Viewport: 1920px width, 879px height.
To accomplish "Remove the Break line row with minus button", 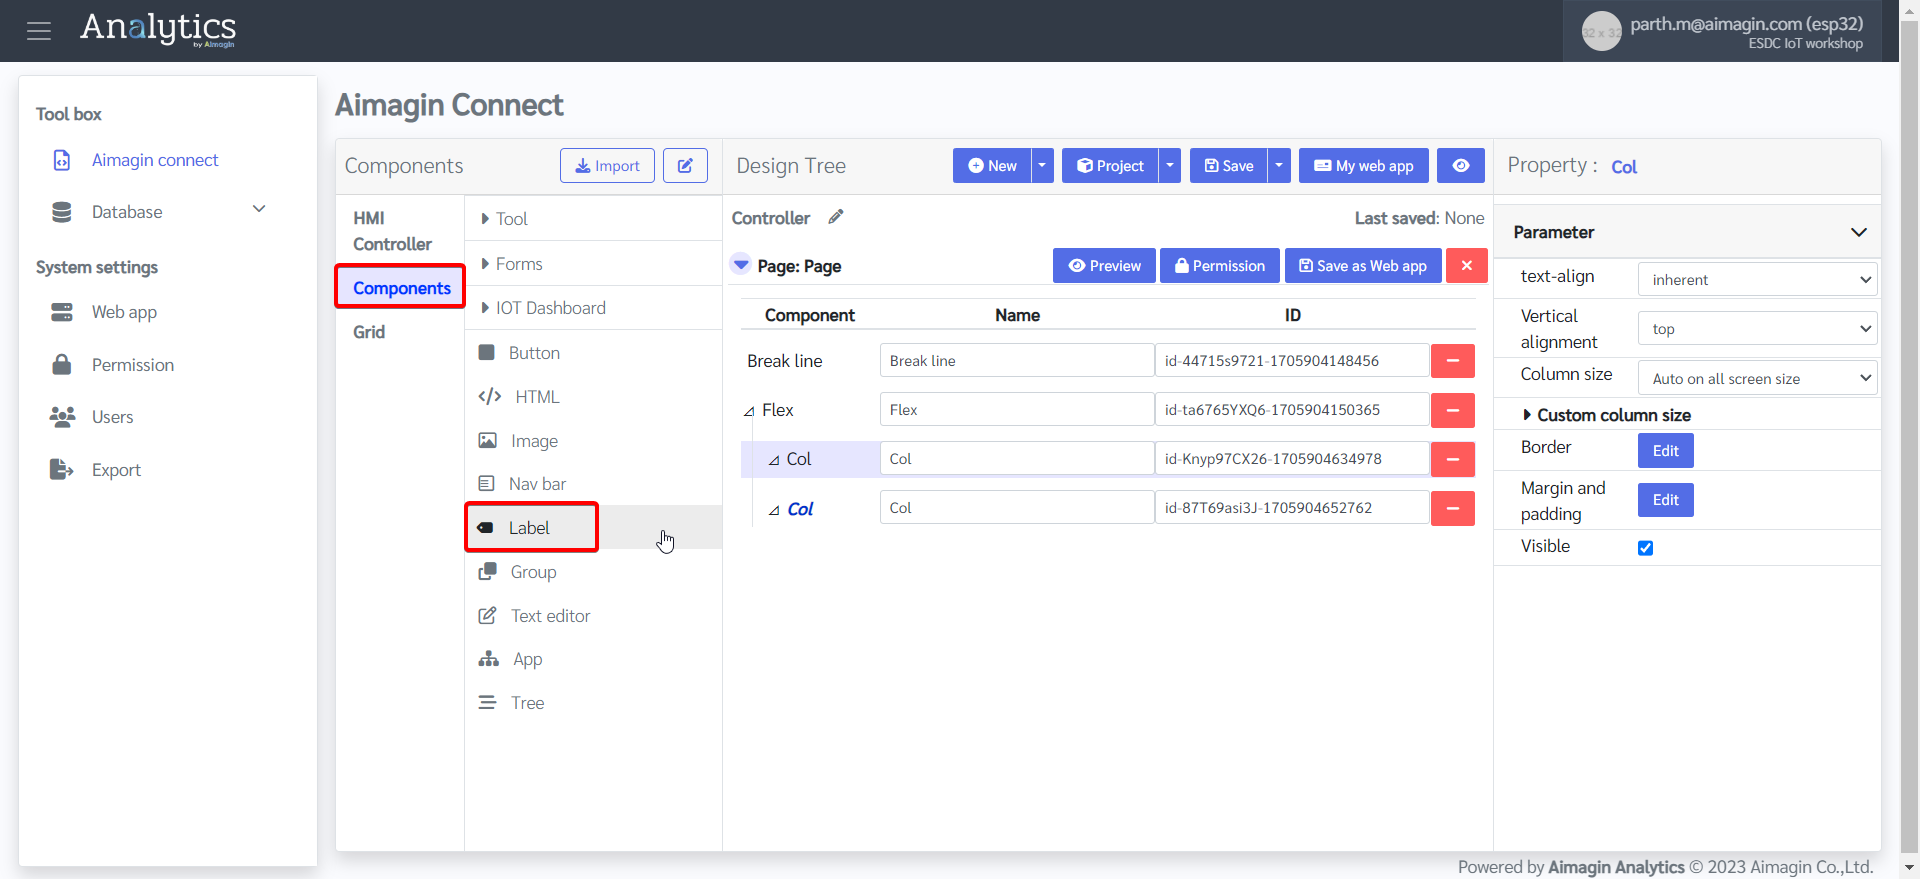I will [x=1453, y=361].
